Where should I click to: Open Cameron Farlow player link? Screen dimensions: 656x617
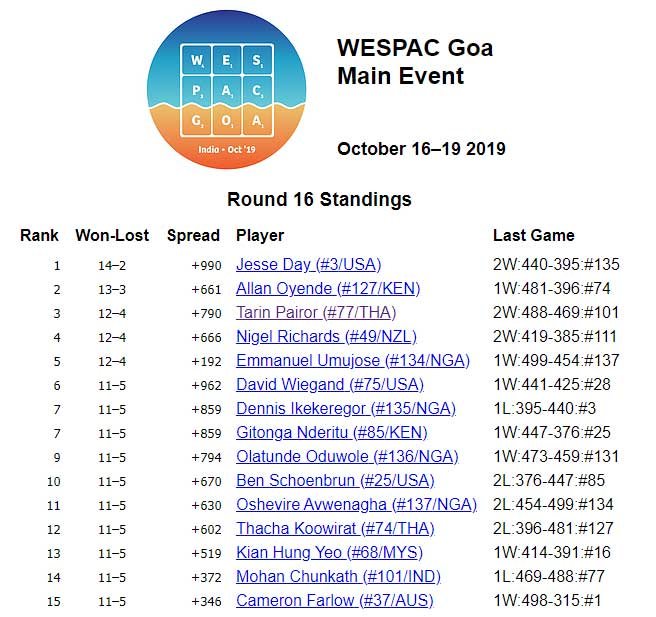(335, 601)
